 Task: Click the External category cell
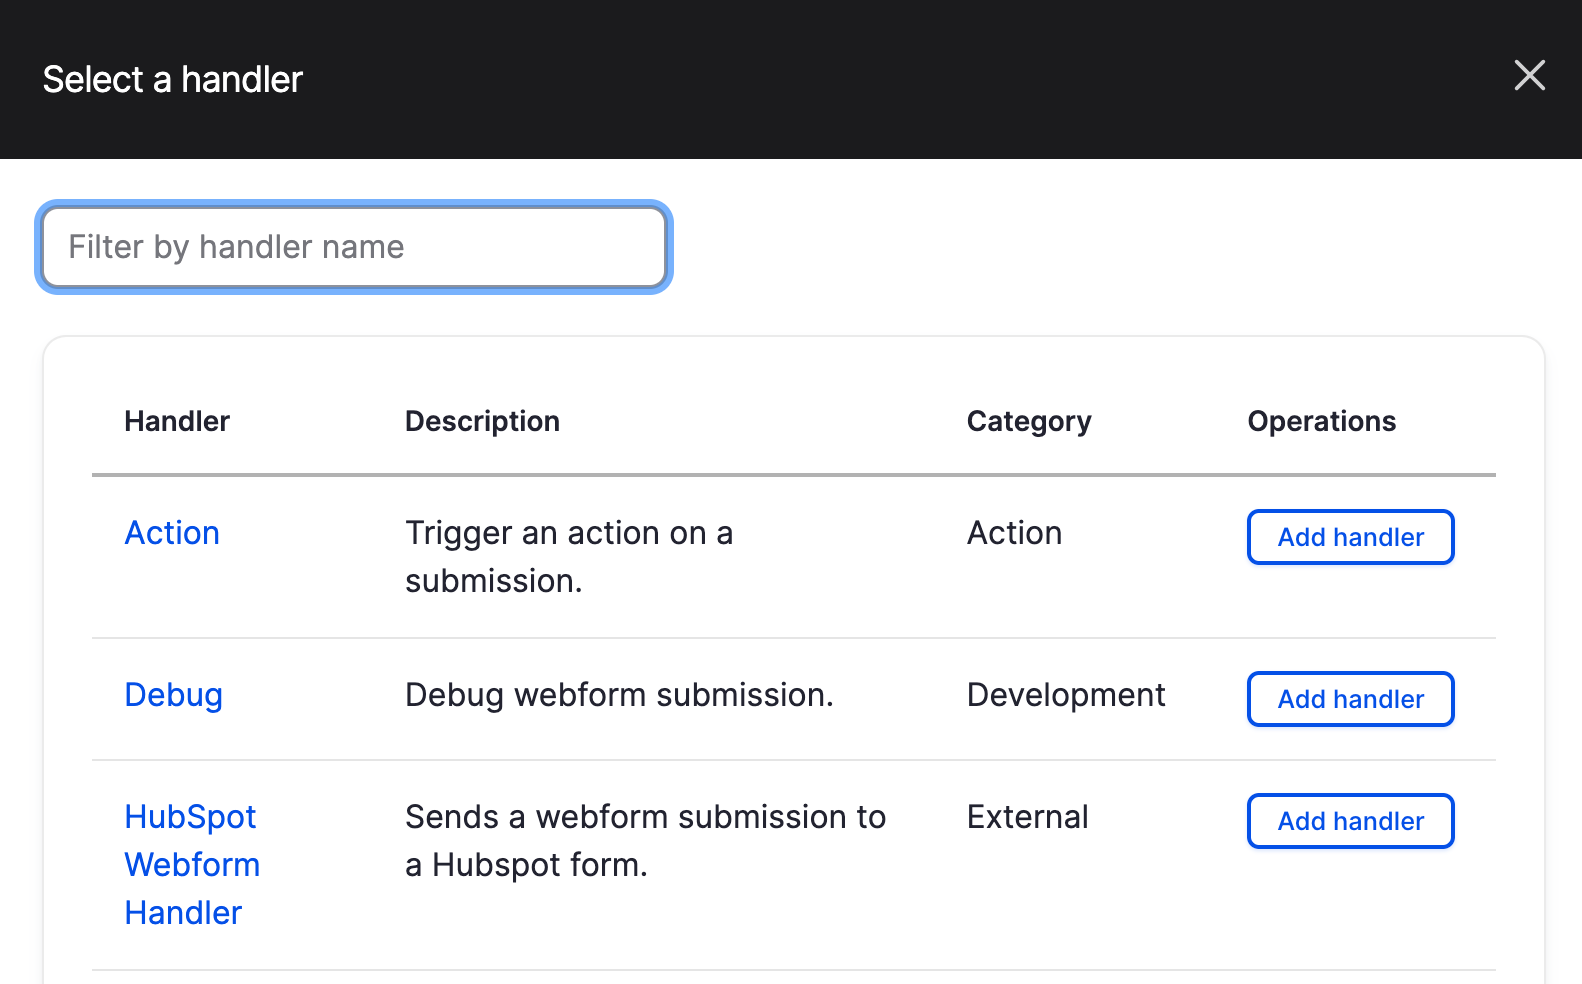(x=1027, y=817)
